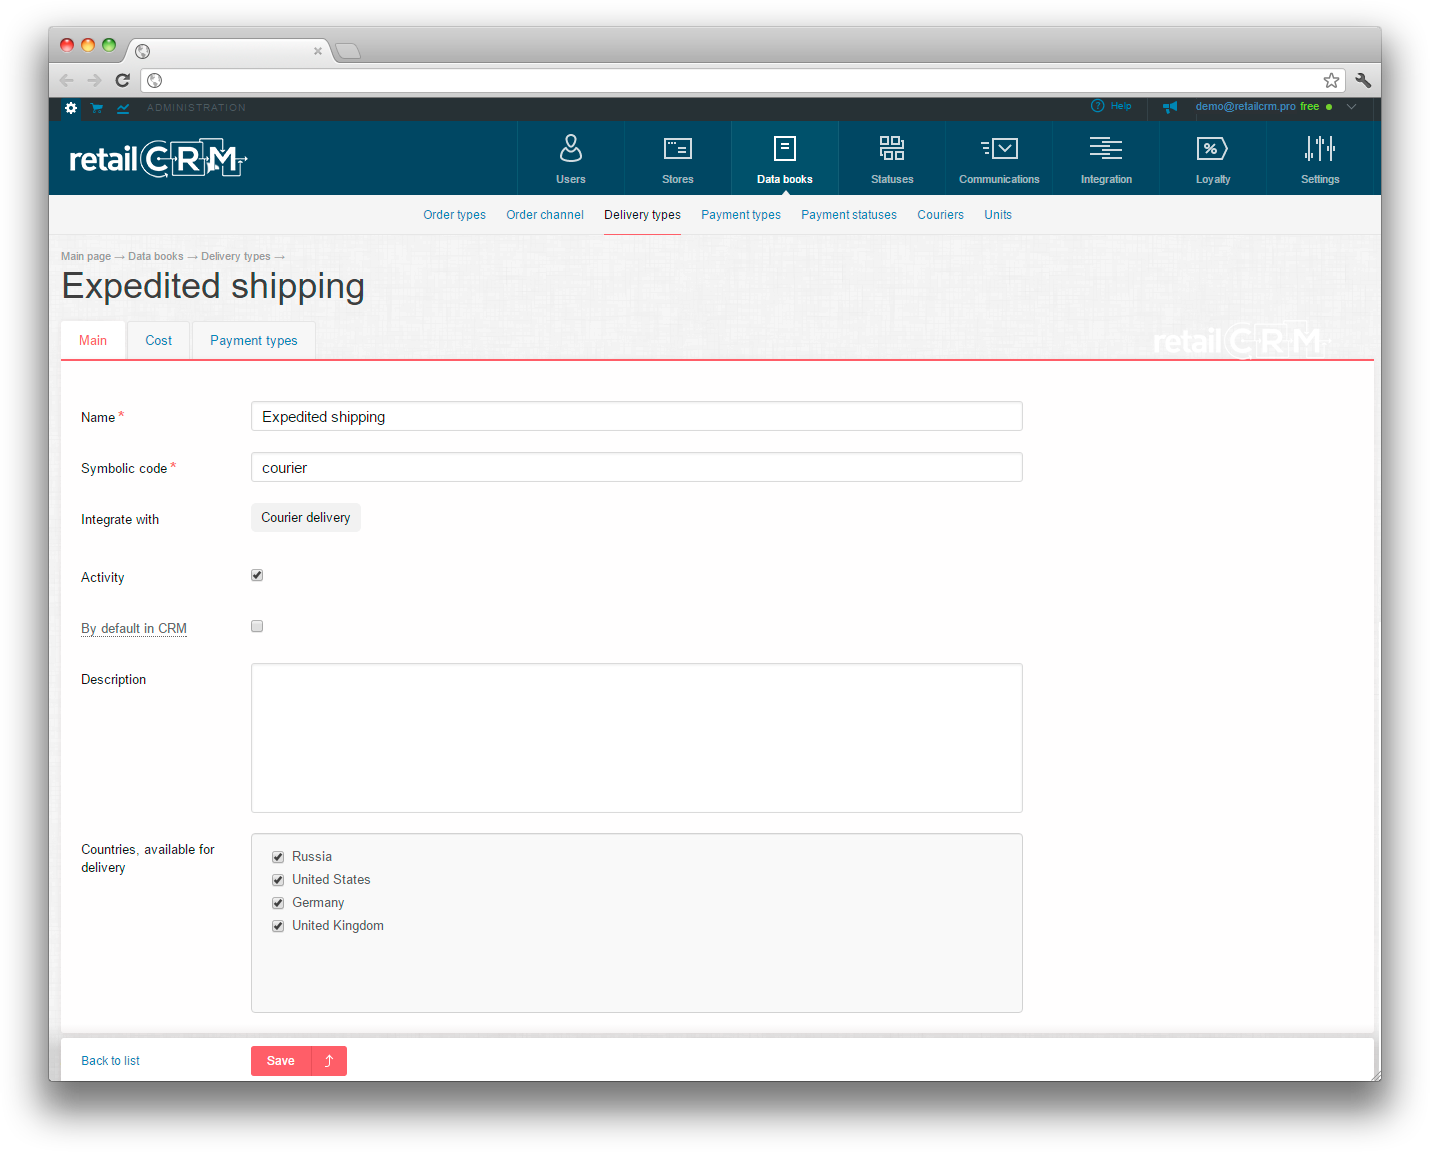Screen dimensions: 1430x1152
Task: Uncheck the Germany country checkbox
Action: click(x=278, y=903)
